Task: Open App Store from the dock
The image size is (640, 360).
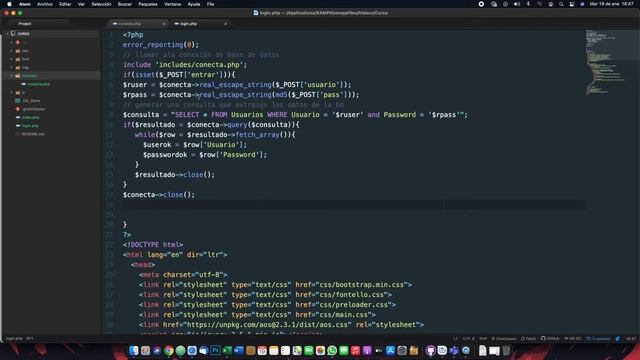Action: [390, 350]
